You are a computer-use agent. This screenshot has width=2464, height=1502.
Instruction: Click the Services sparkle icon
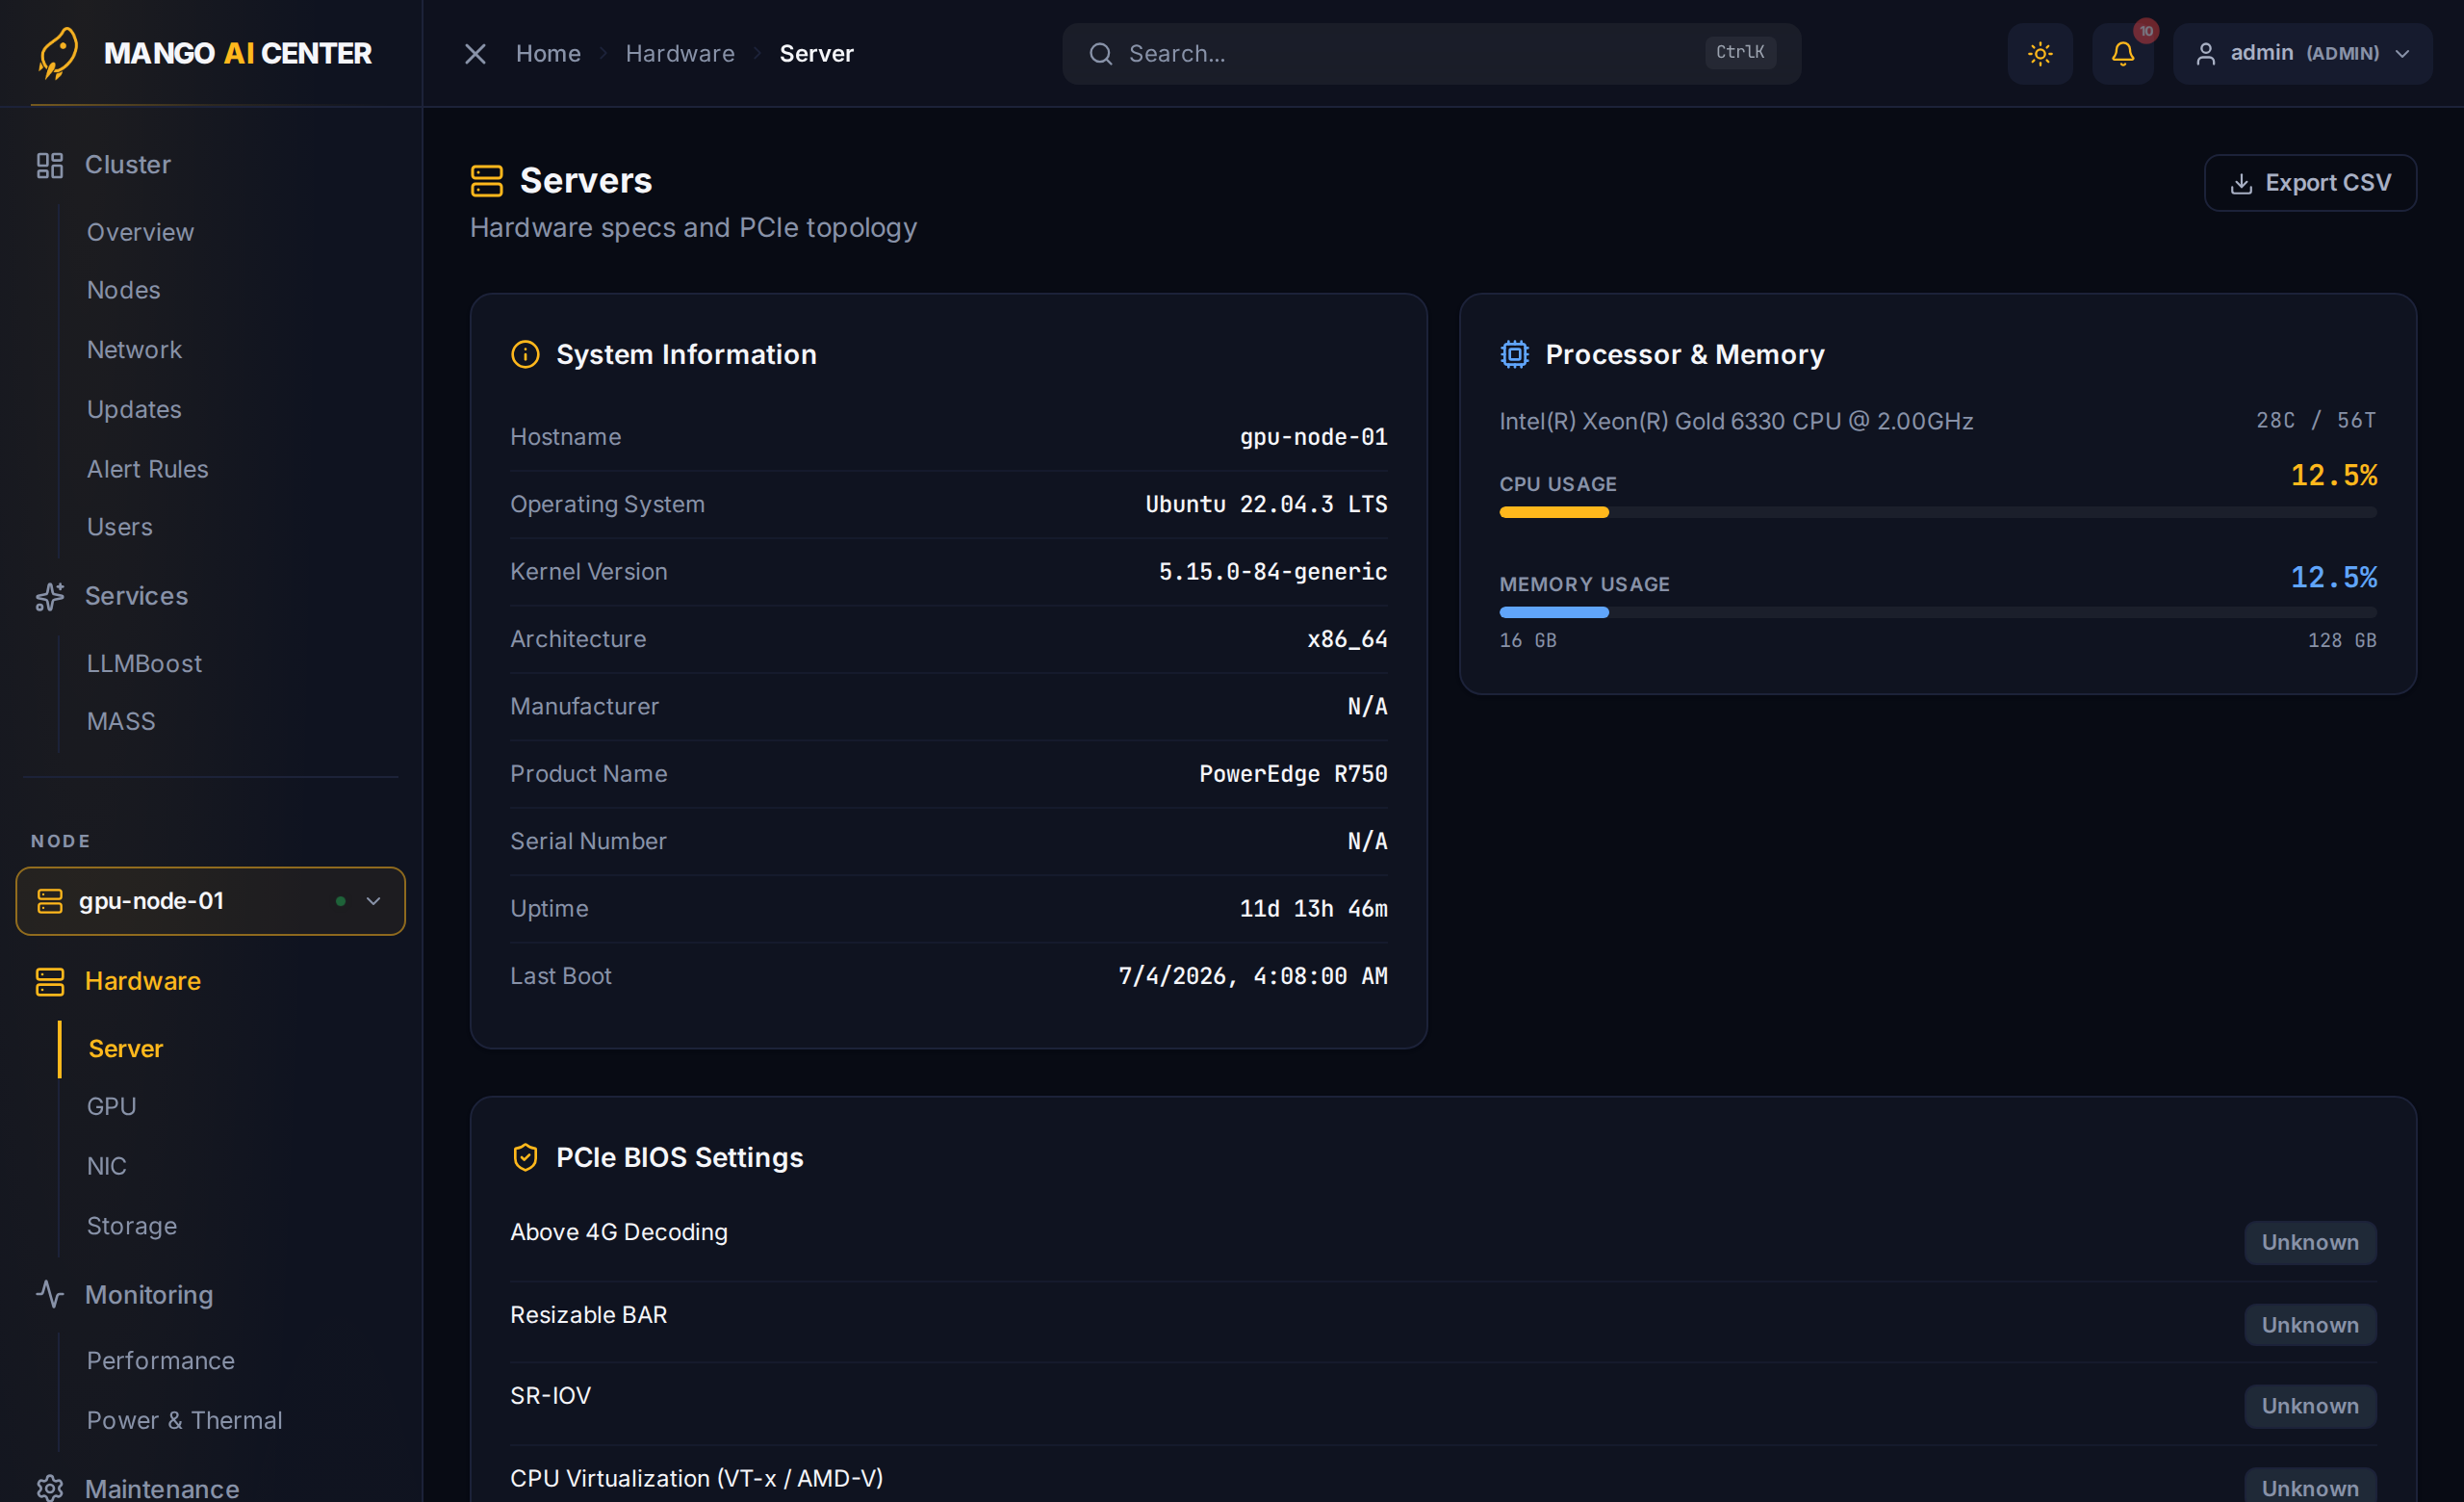pos(49,596)
